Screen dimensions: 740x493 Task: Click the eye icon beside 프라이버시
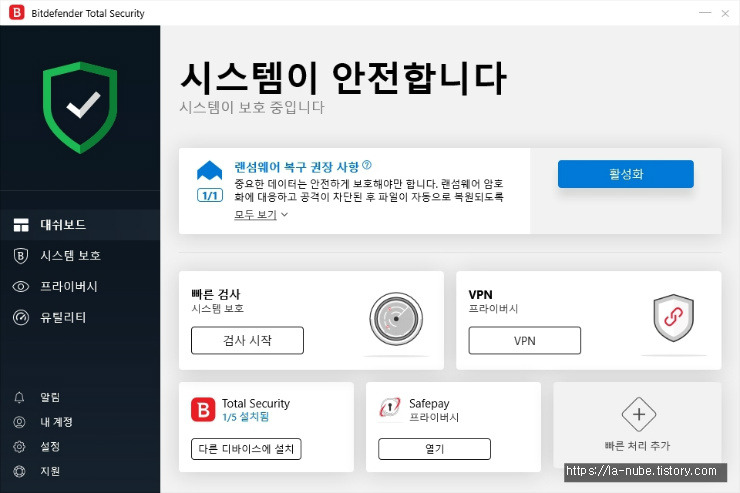(x=21, y=286)
